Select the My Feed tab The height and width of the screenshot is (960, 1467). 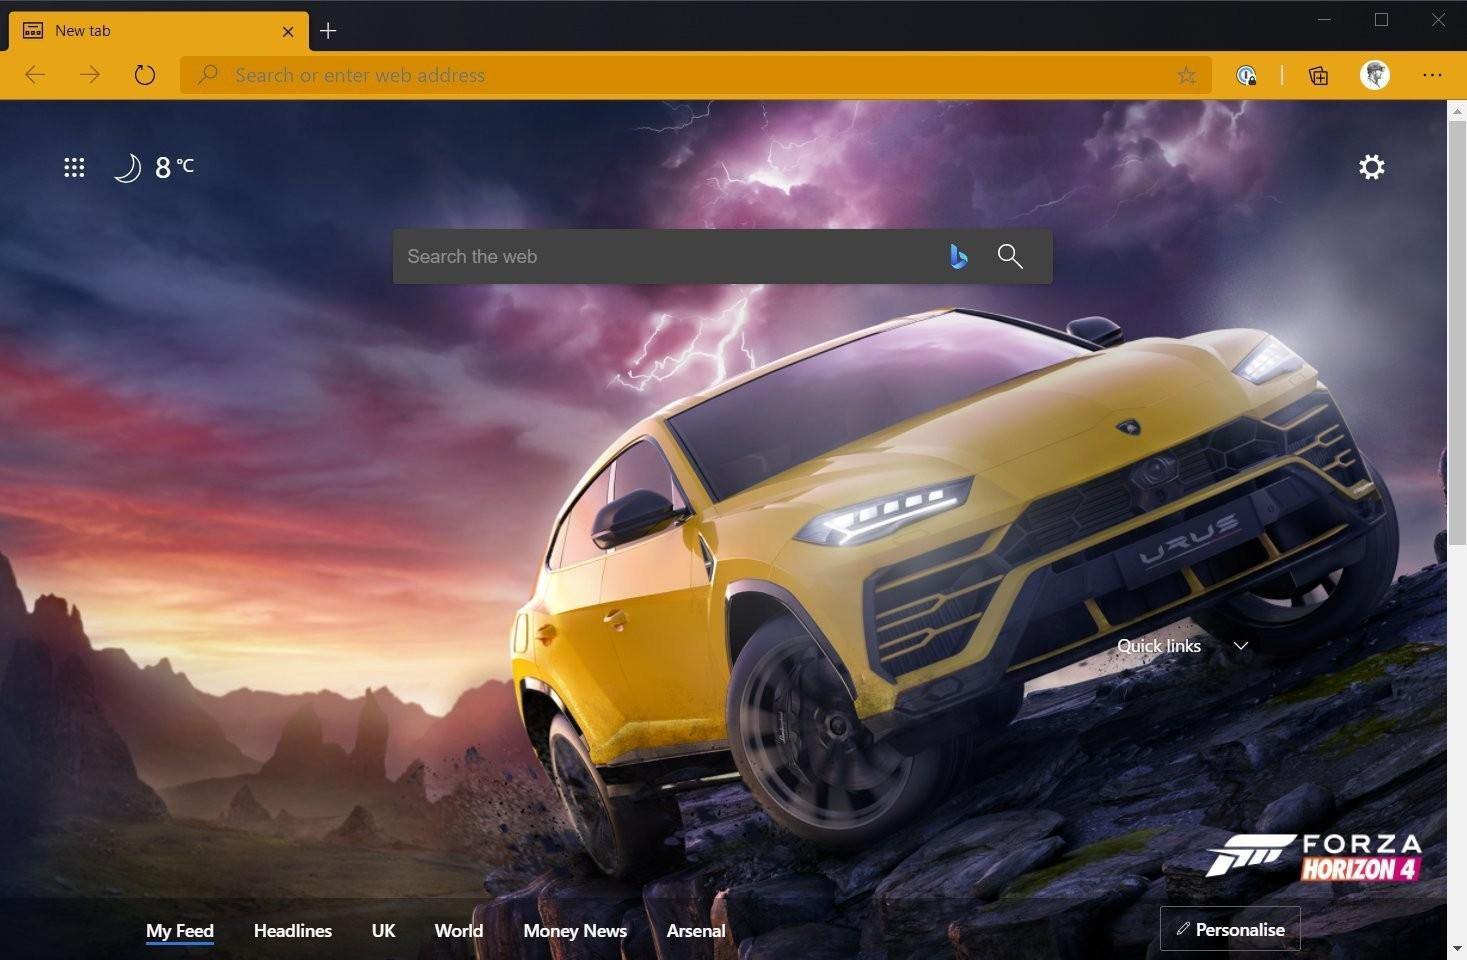(180, 931)
